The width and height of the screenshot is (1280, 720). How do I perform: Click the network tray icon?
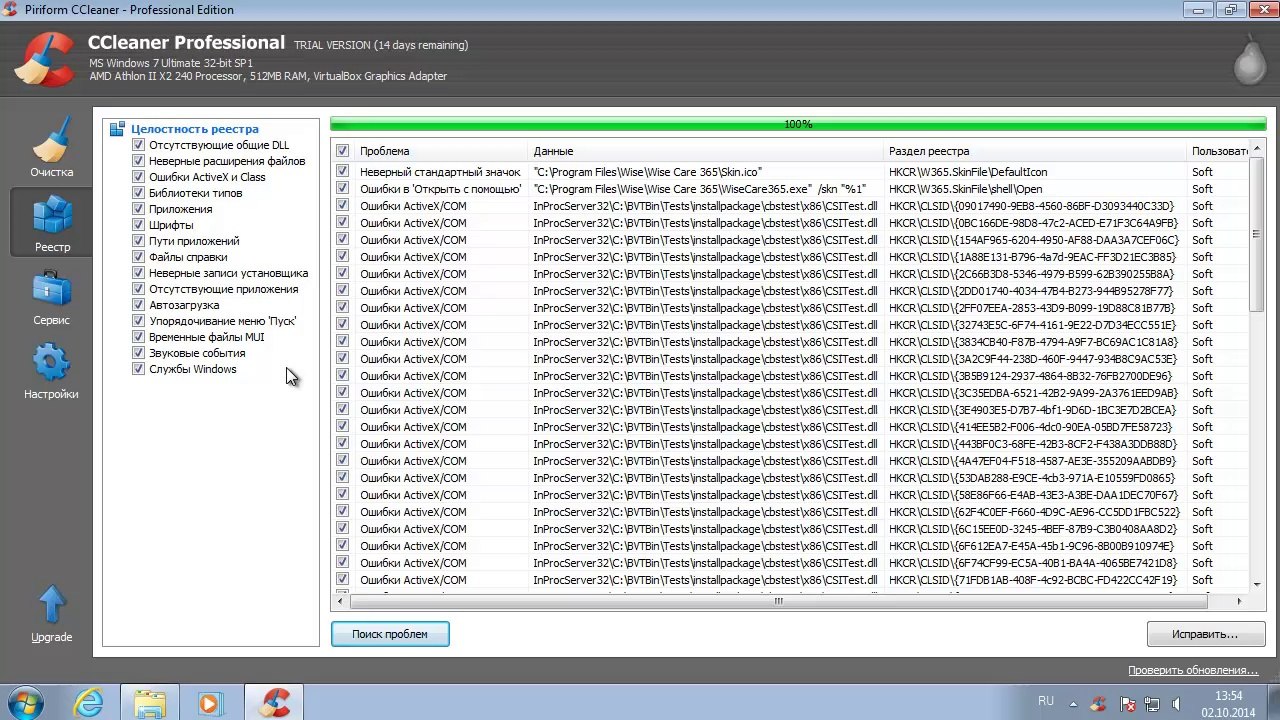[x=1152, y=703]
